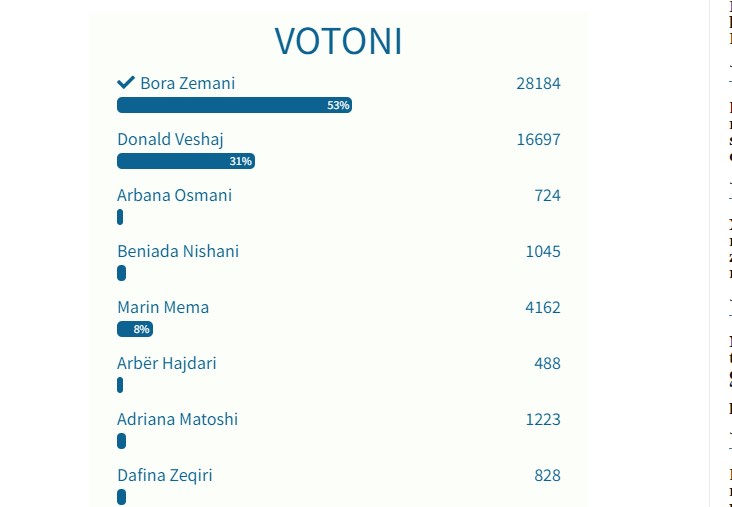Click Adriana Matoshi's 1223 vote count

(542, 419)
